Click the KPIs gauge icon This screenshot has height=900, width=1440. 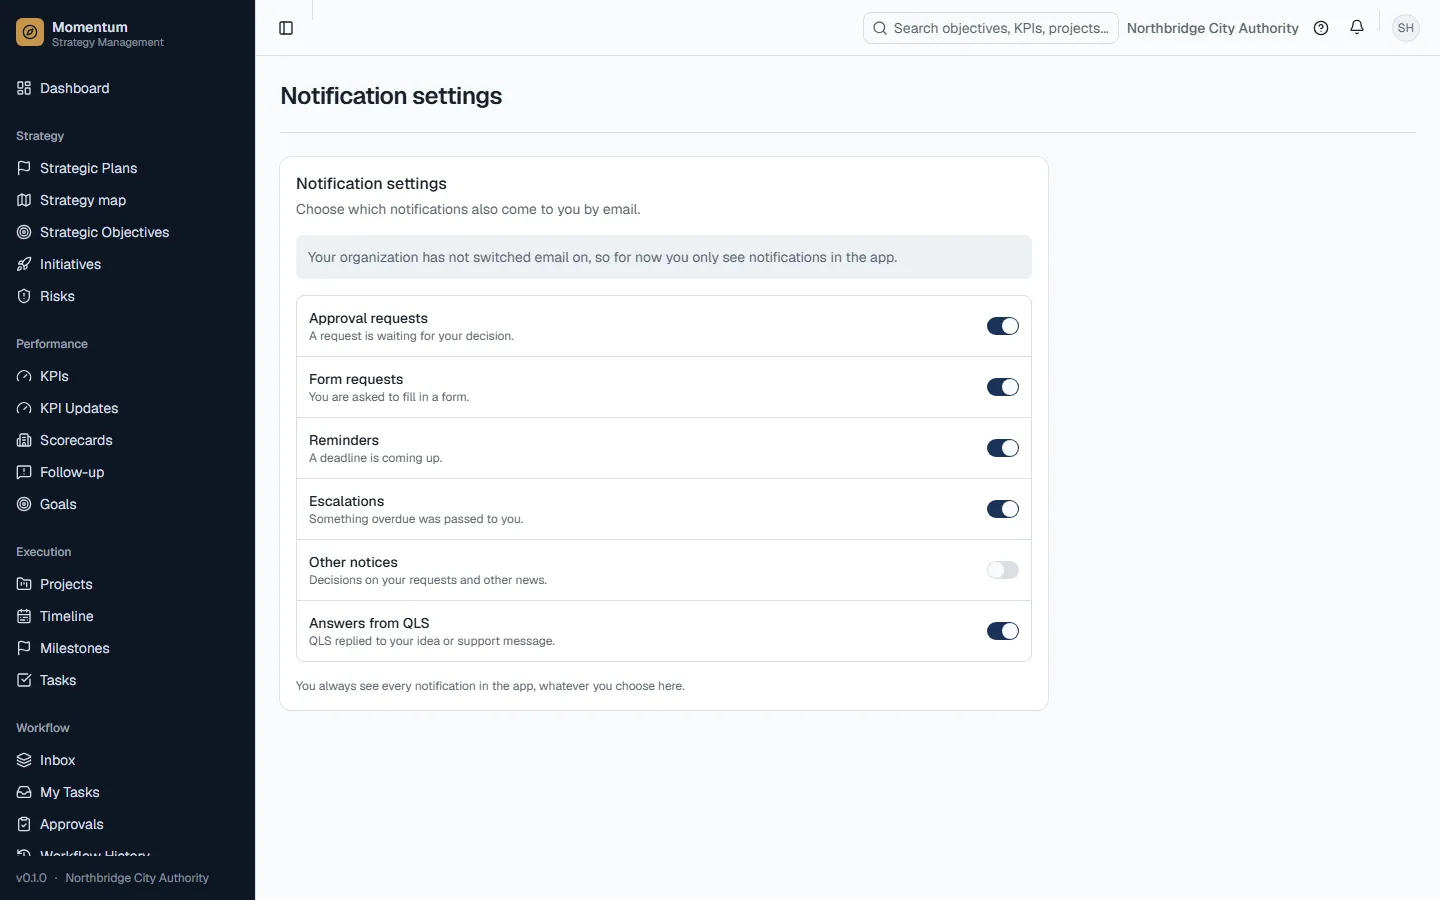(24, 376)
